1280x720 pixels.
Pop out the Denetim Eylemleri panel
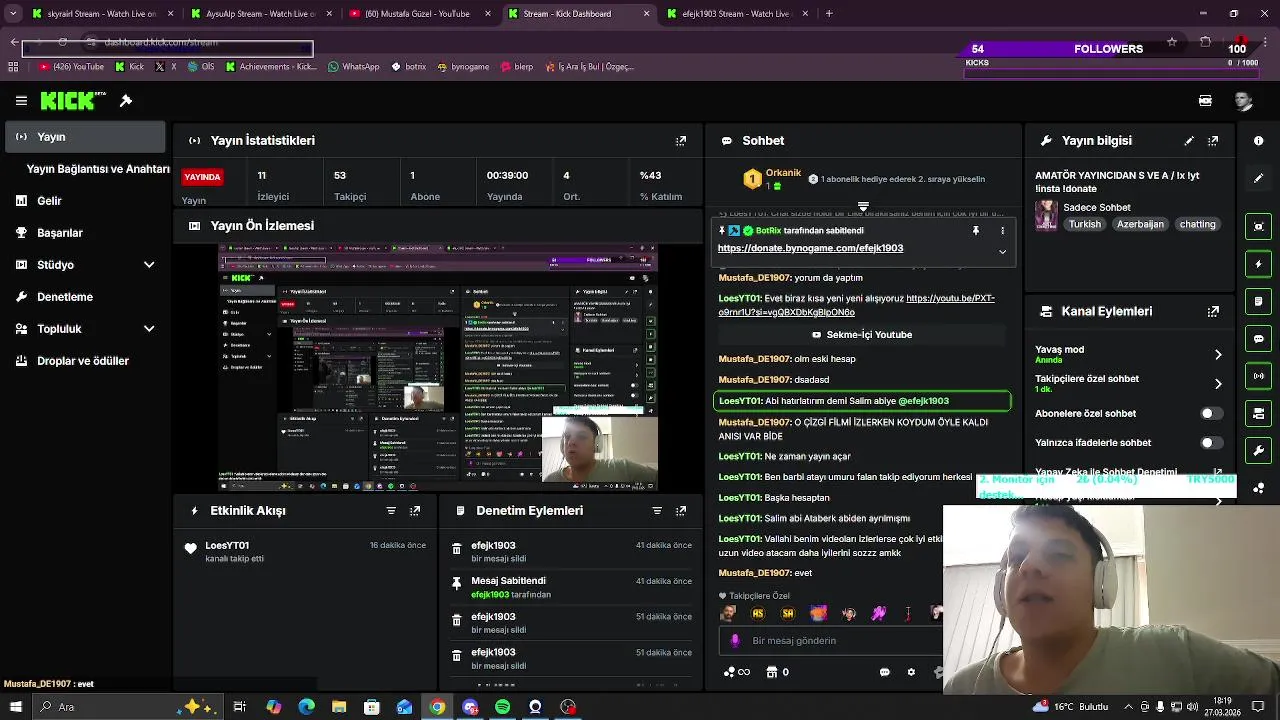(x=681, y=511)
